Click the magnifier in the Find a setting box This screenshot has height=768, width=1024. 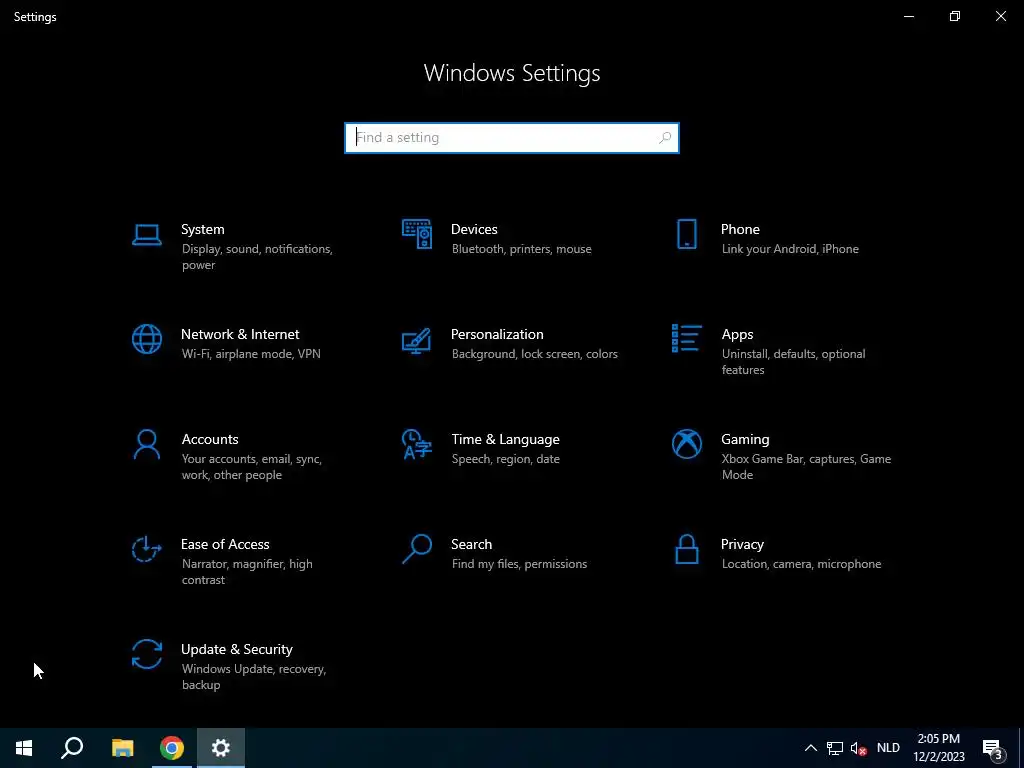[x=665, y=138]
